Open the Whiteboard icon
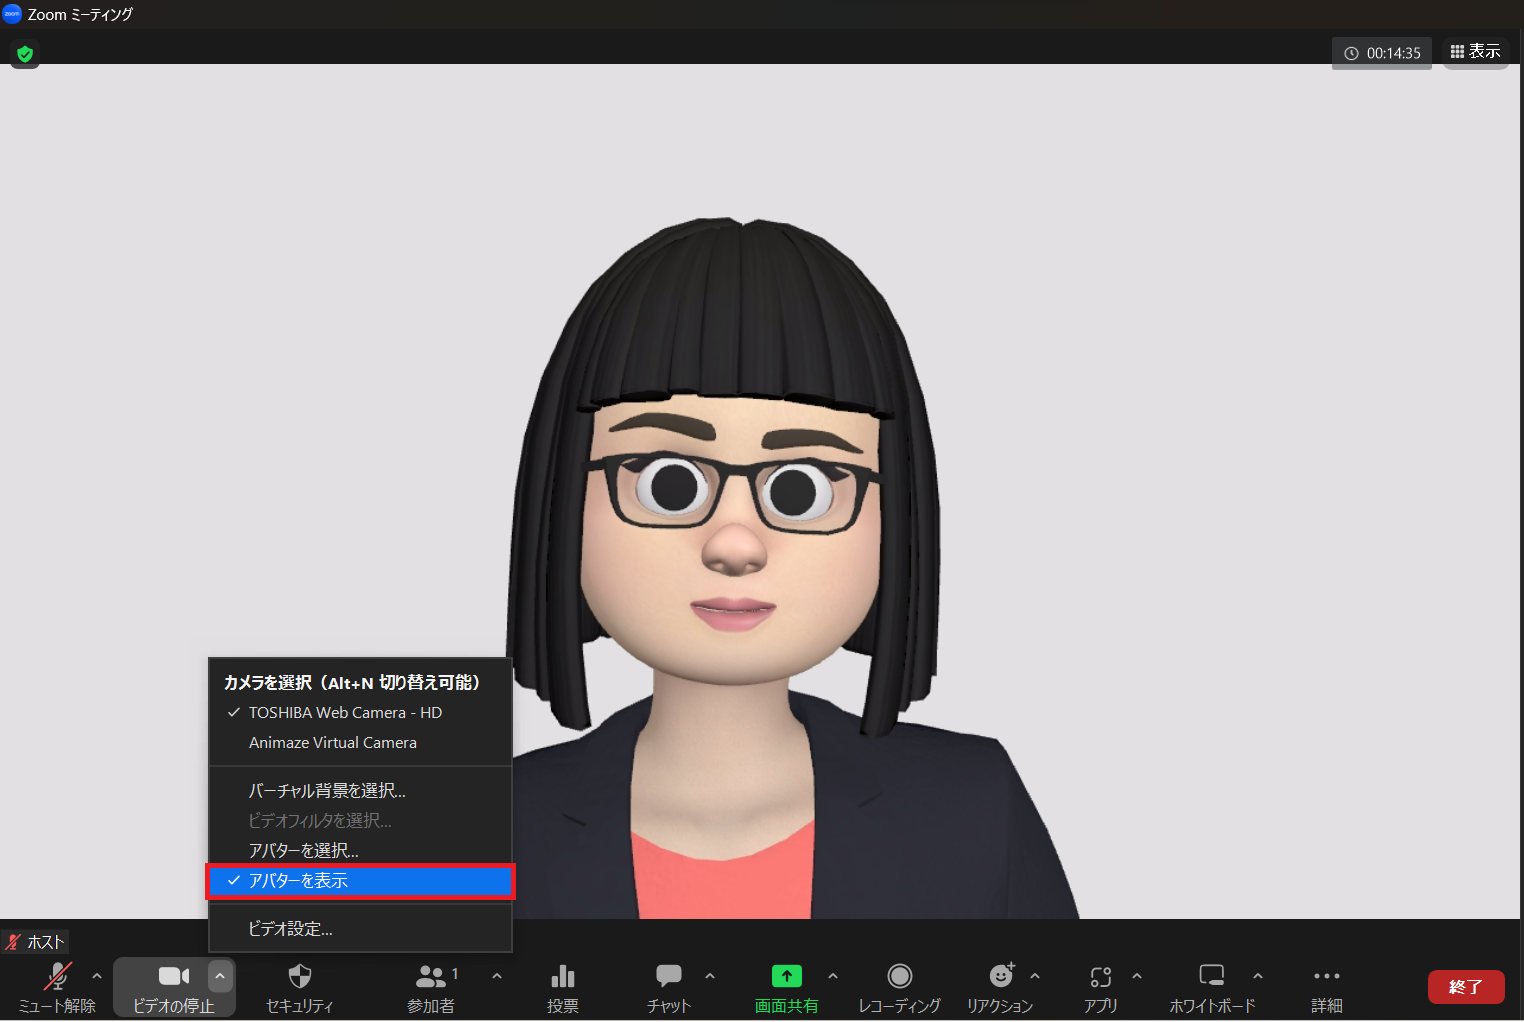The image size is (1524, 1022). (1212, 986)
